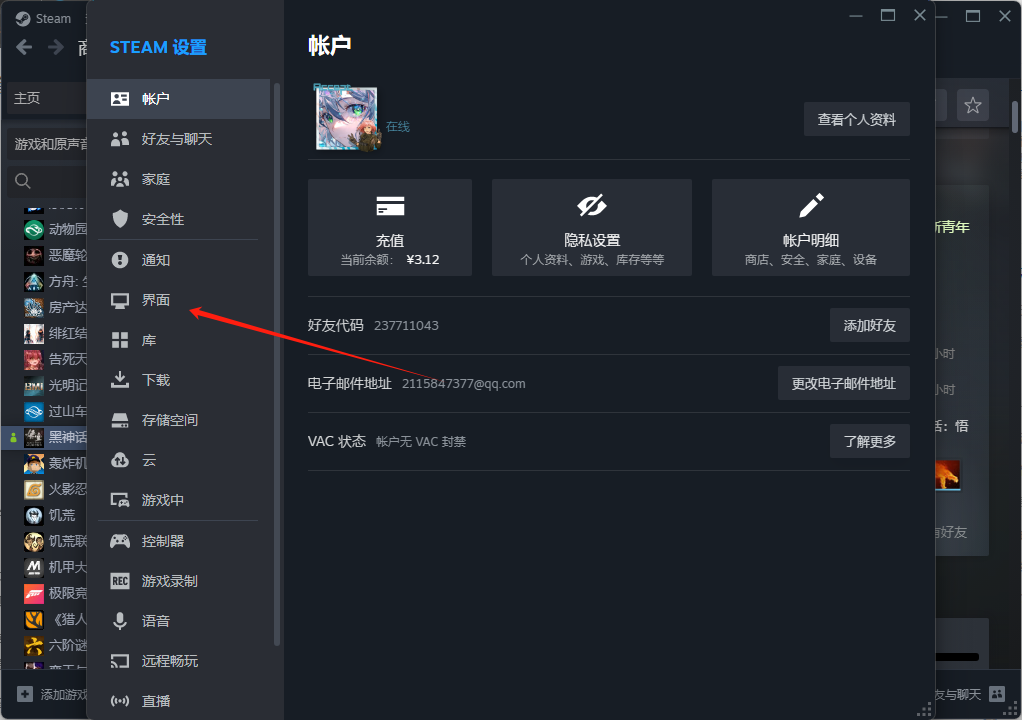Image resolution: width=1022 pixels, height=720 pixels.
Task: Click the pencil icon for 帐户明细
Action: [811, 206]
